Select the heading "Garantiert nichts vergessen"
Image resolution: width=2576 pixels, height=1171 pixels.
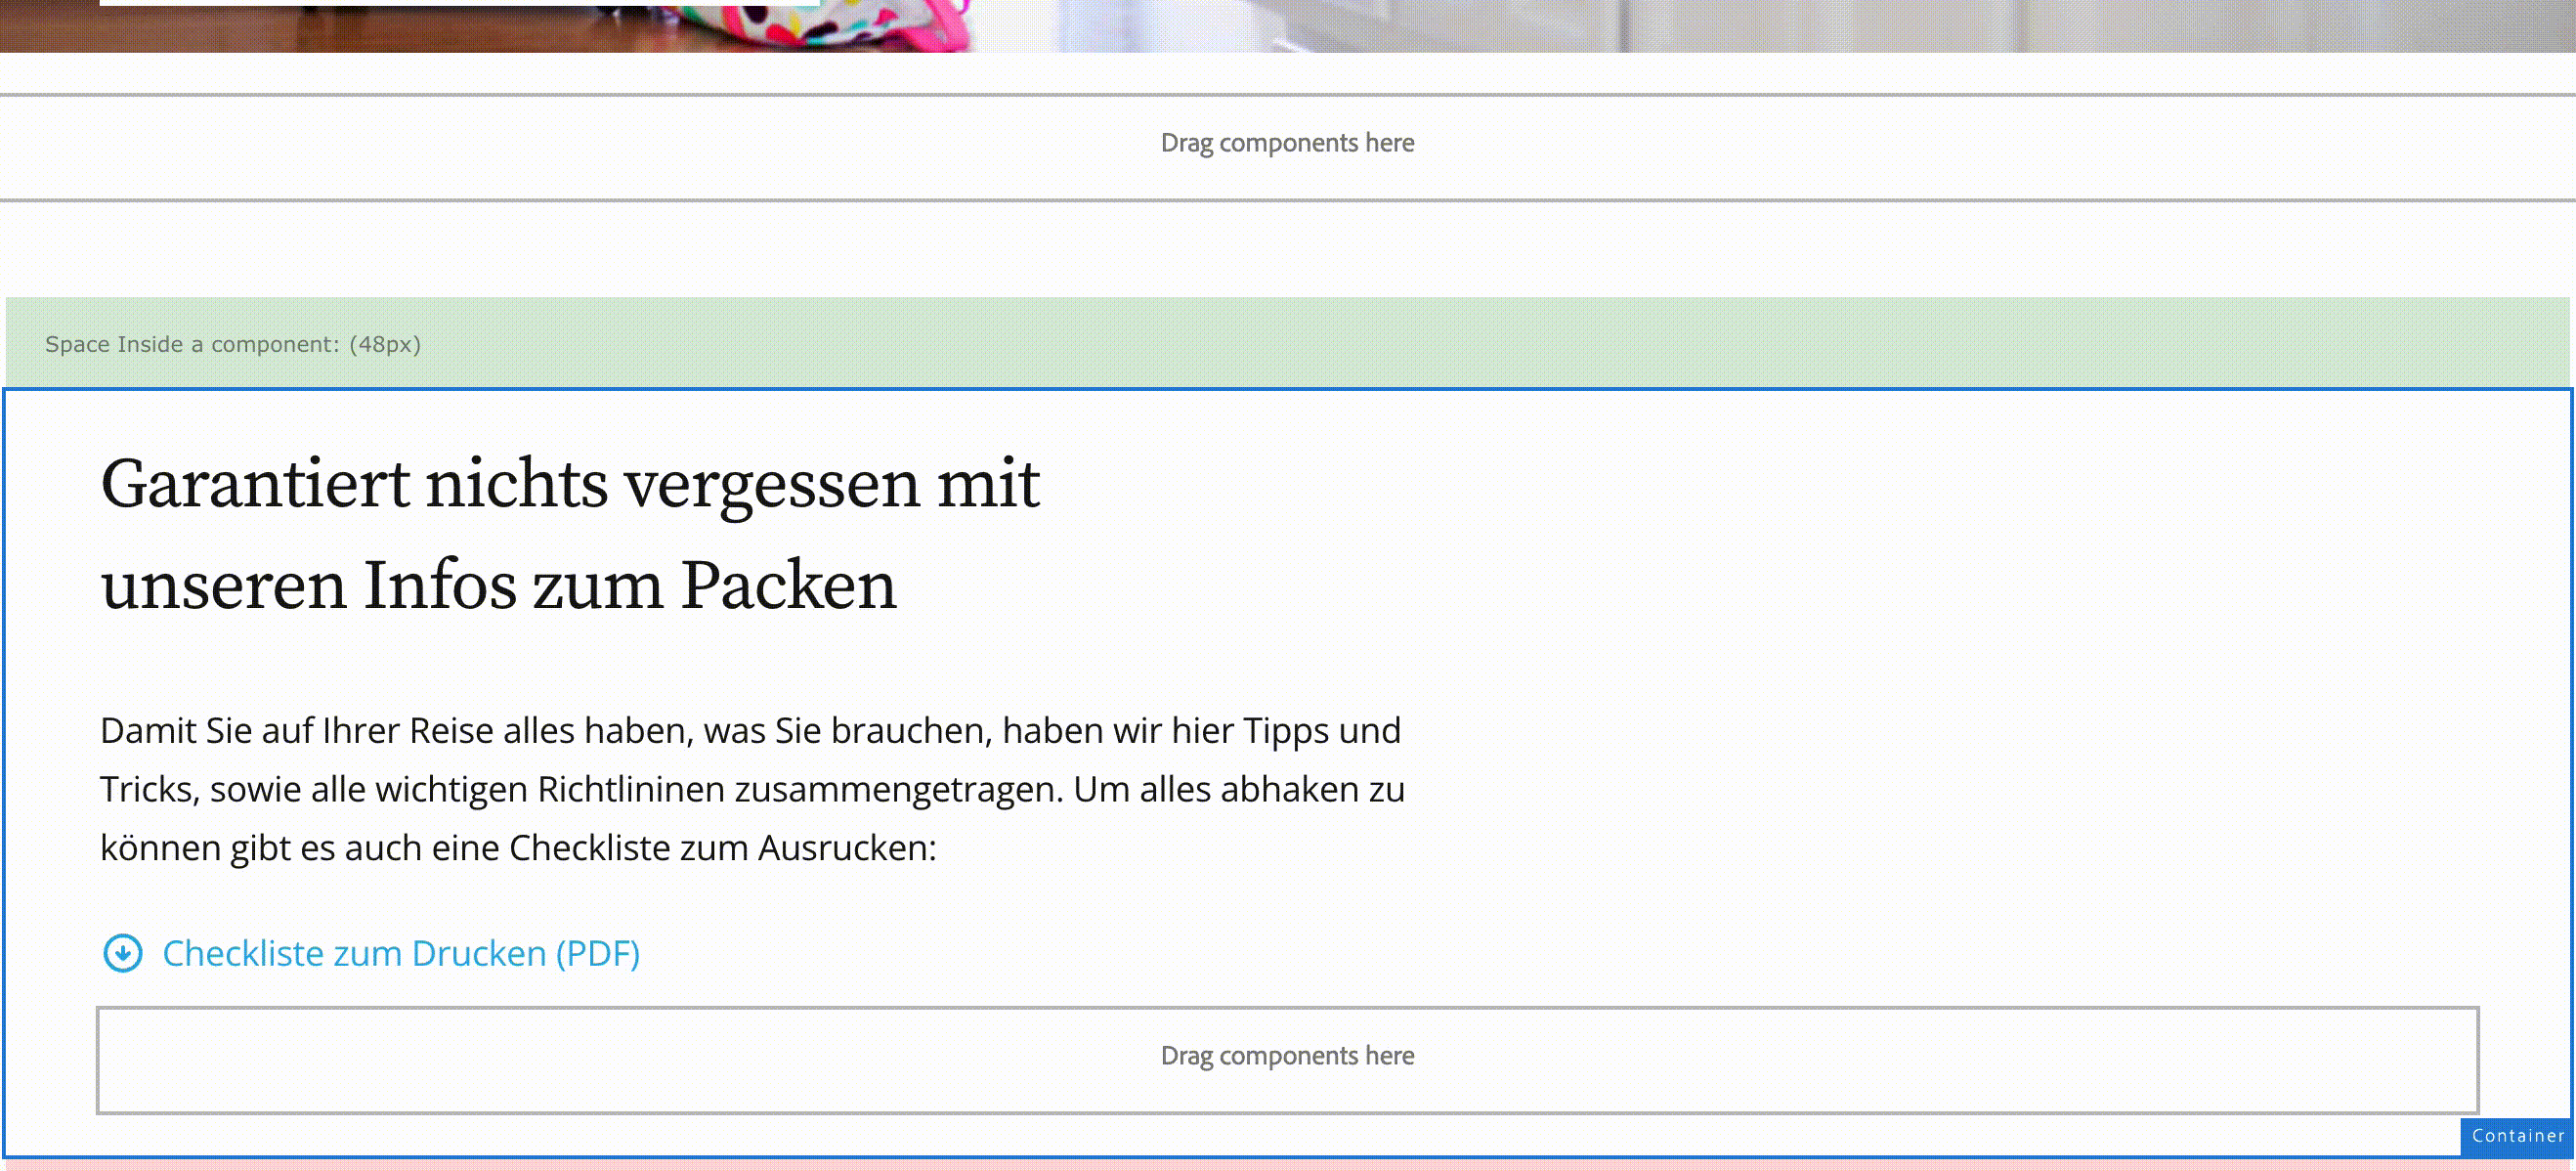570,484
